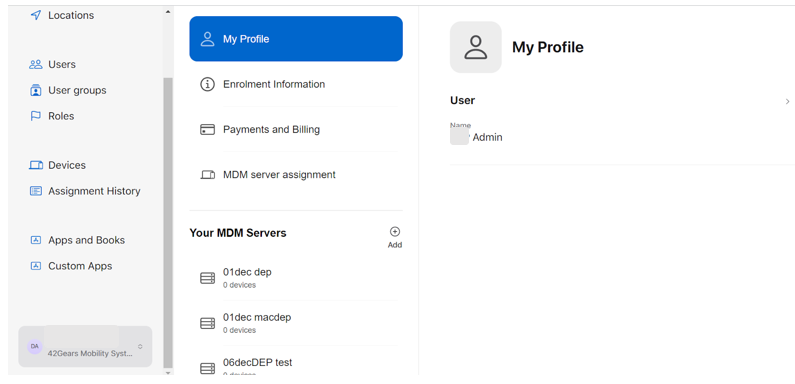Select Roles in the sidebar

pos(61,116)
